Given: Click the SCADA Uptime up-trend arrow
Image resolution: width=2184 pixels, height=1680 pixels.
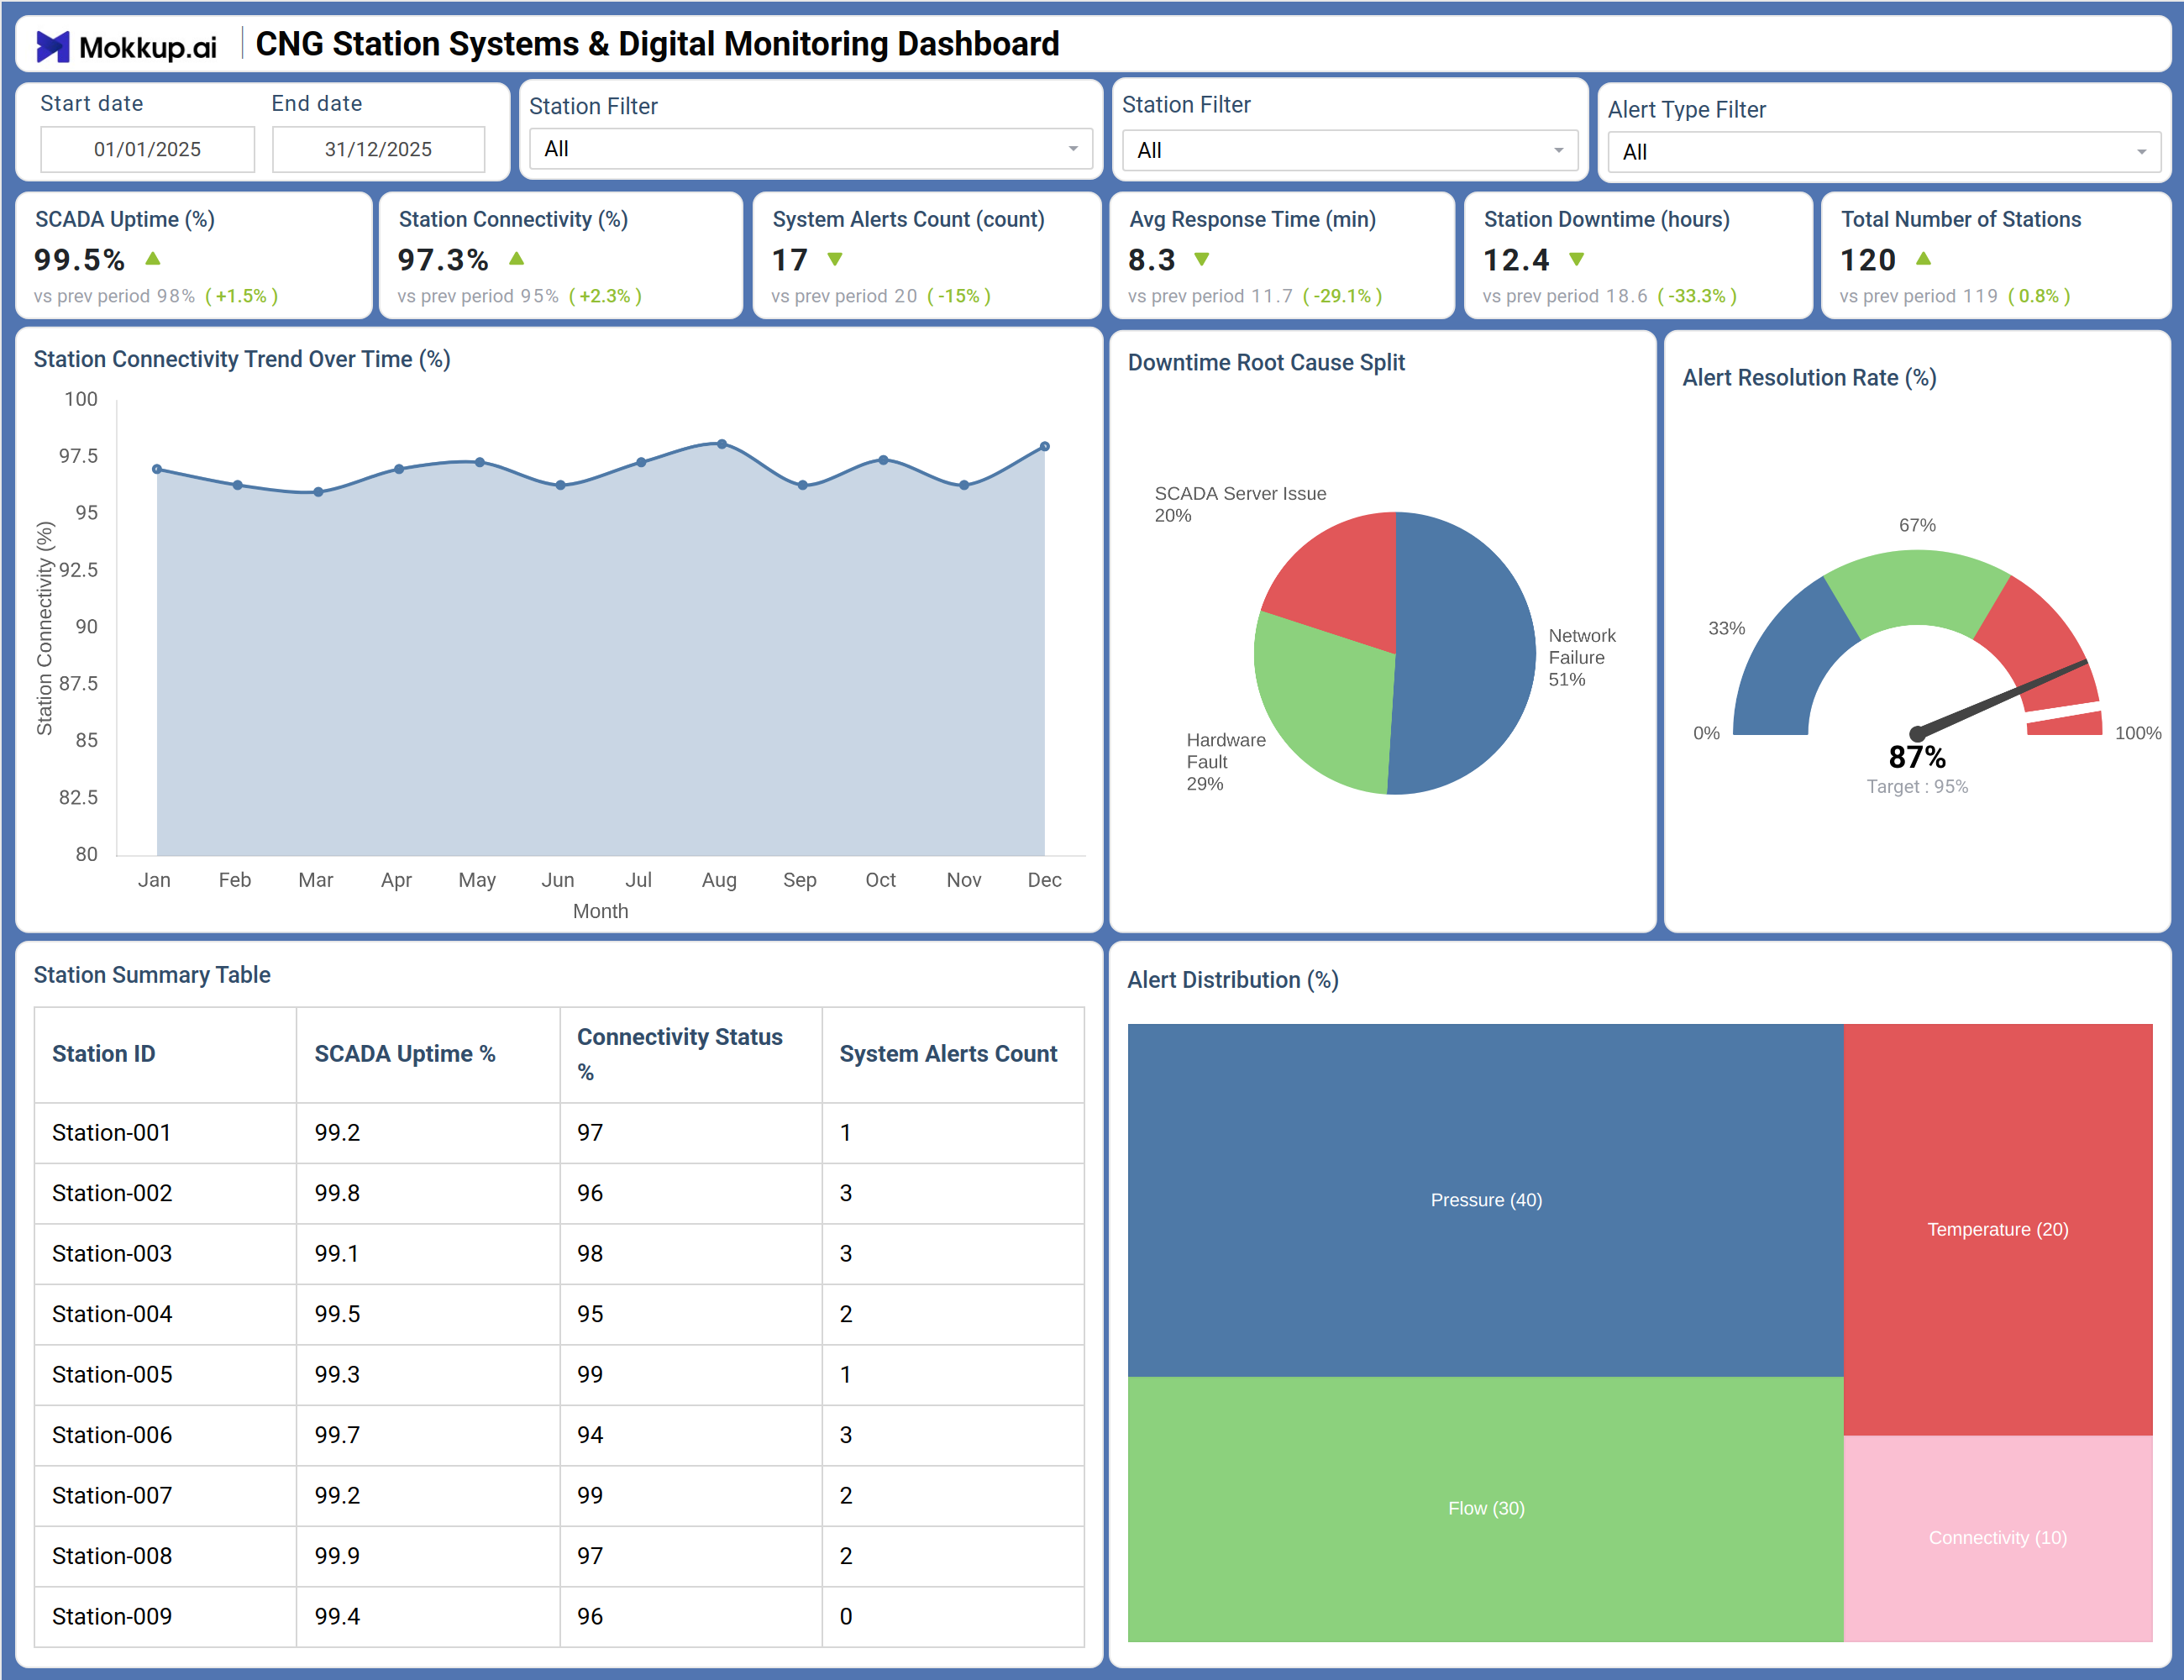Looking at the screenshot, I should click(153, 259).
